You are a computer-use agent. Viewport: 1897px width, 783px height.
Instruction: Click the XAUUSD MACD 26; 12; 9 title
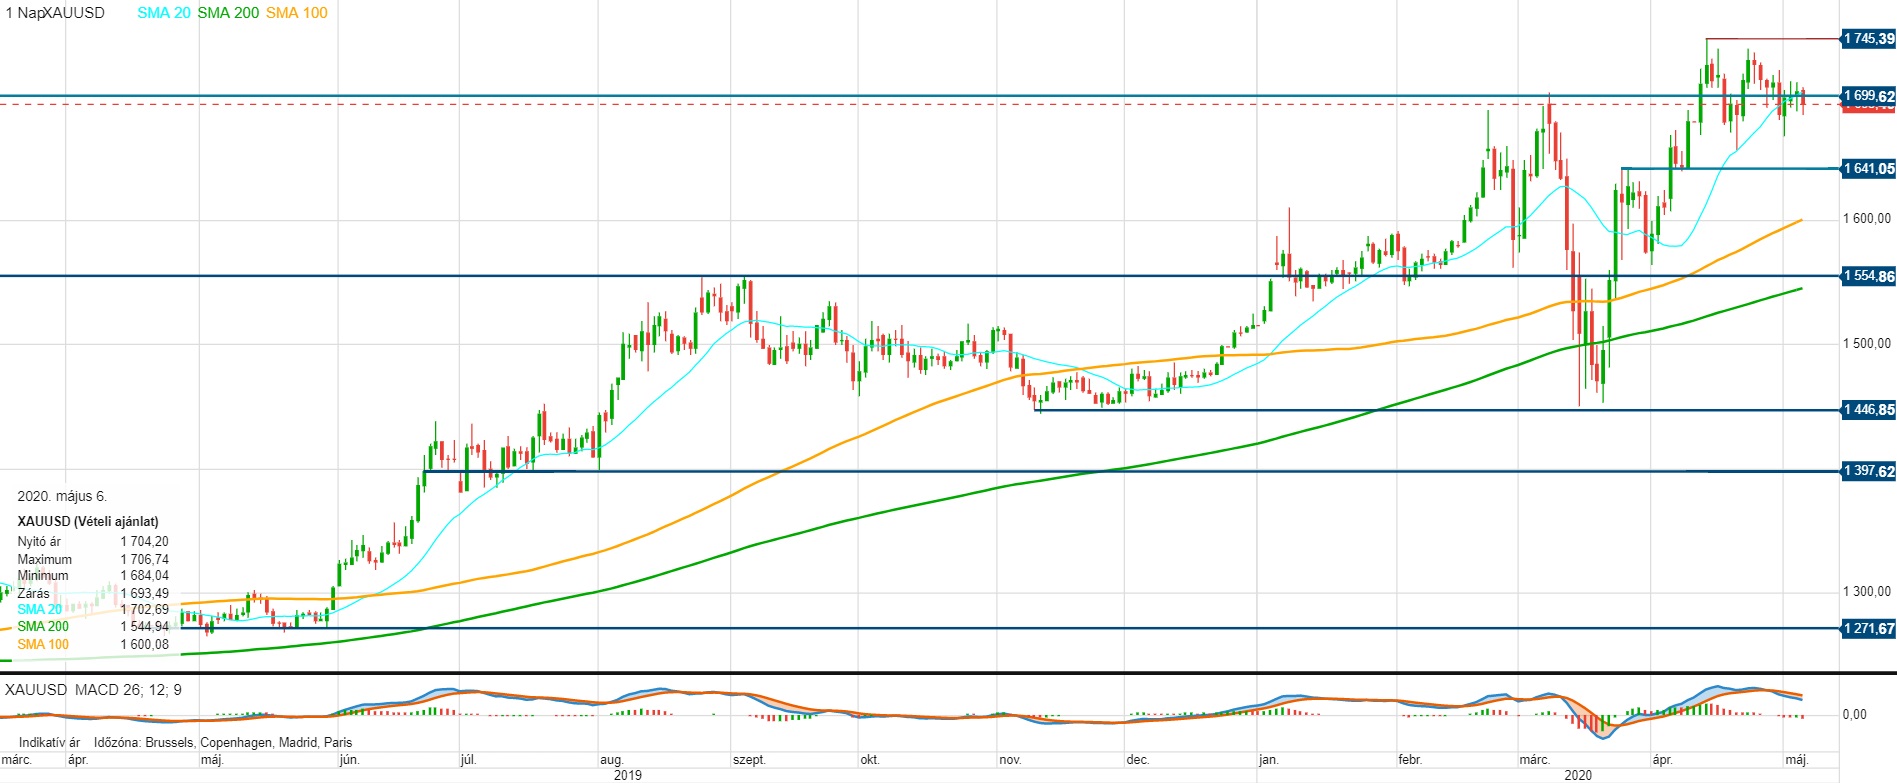tap(93, 690)
